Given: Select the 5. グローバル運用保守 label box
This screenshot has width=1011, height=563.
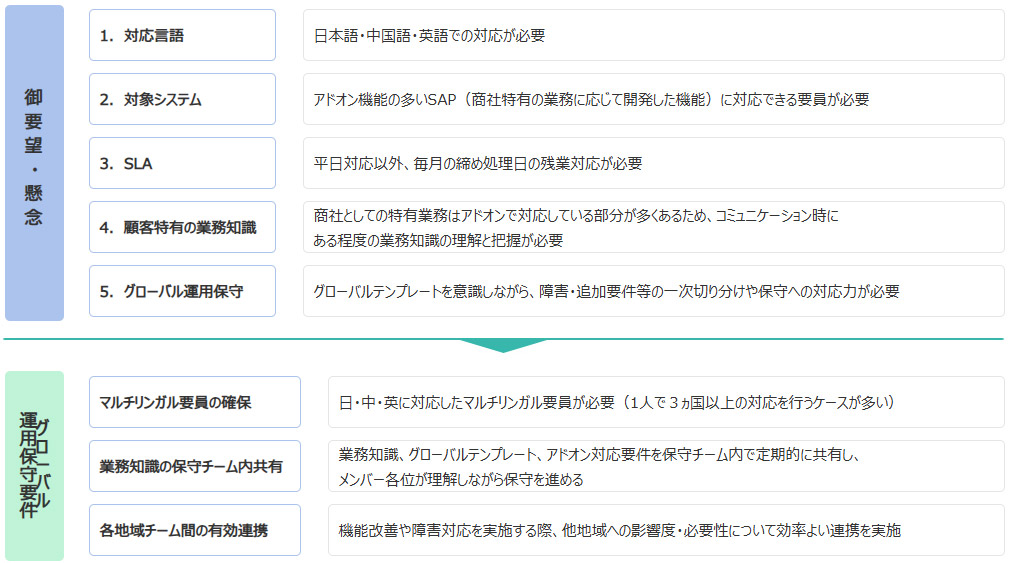Looking at the screenshot, I should 182,291.
